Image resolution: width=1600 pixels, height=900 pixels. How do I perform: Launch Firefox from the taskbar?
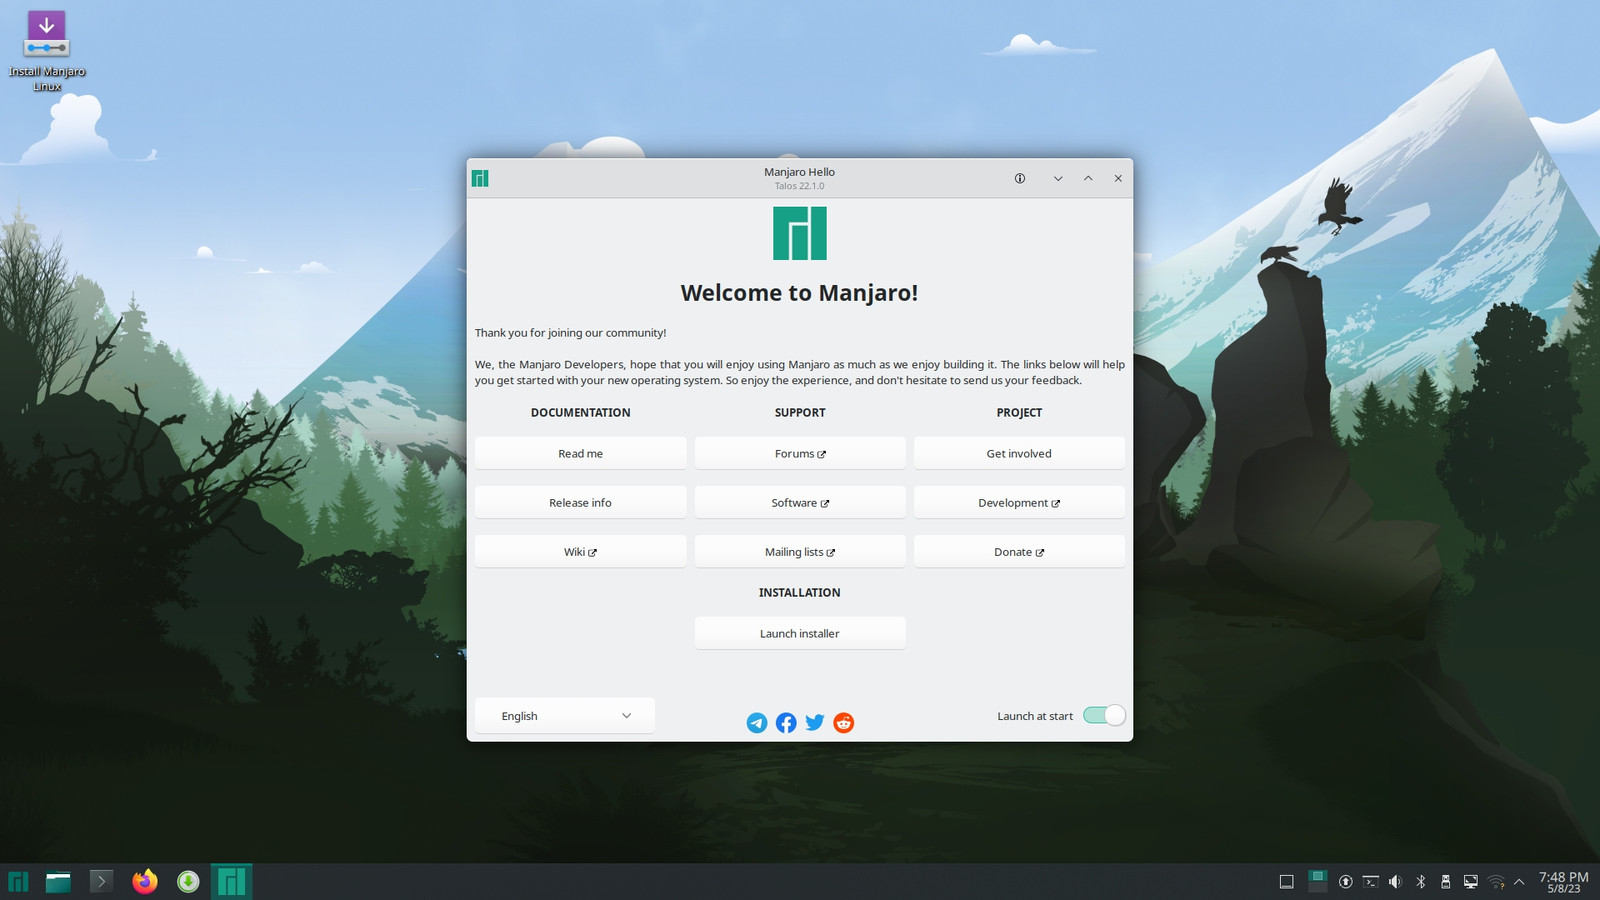pos(145,881)
